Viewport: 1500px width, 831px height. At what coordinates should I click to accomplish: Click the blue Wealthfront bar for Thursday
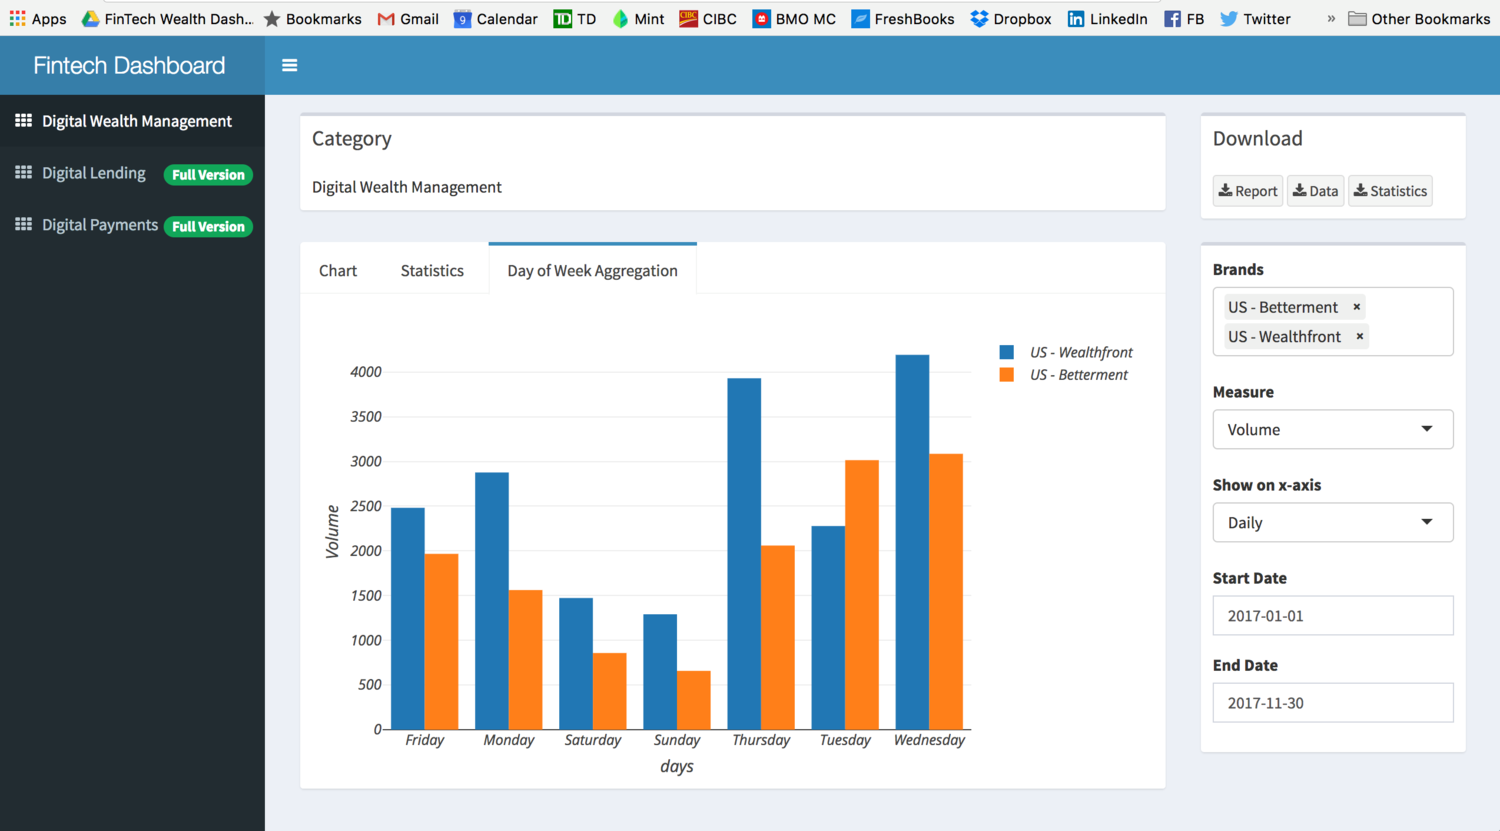click(x=744, y=554)
